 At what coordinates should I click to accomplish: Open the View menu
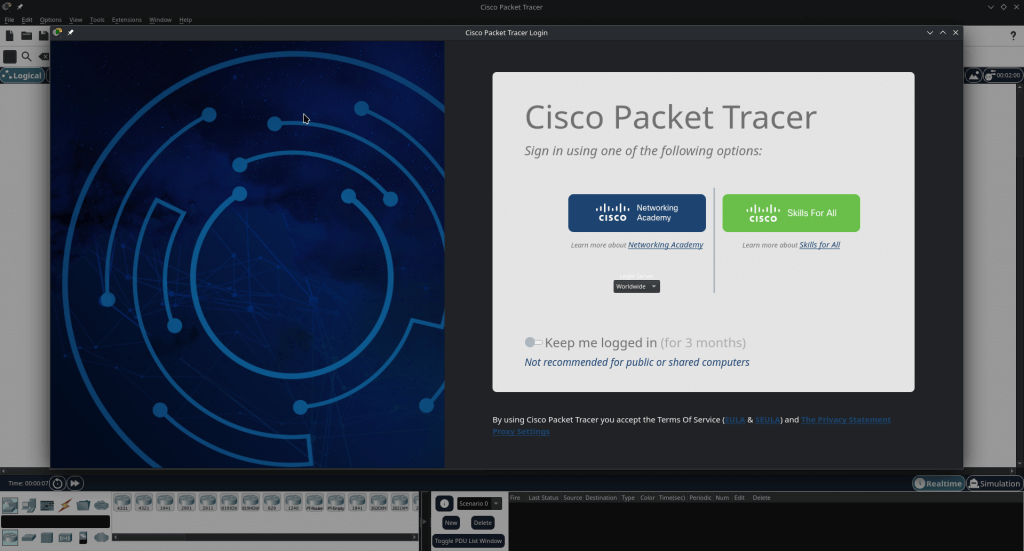pos(76,20)
